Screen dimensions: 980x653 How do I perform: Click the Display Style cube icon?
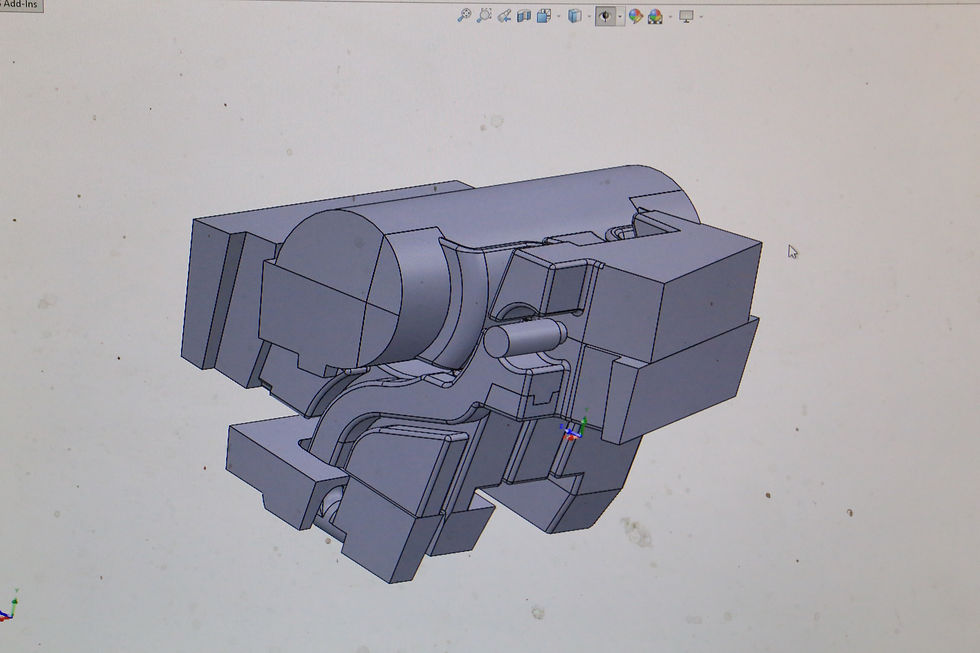tap(574, 16)
